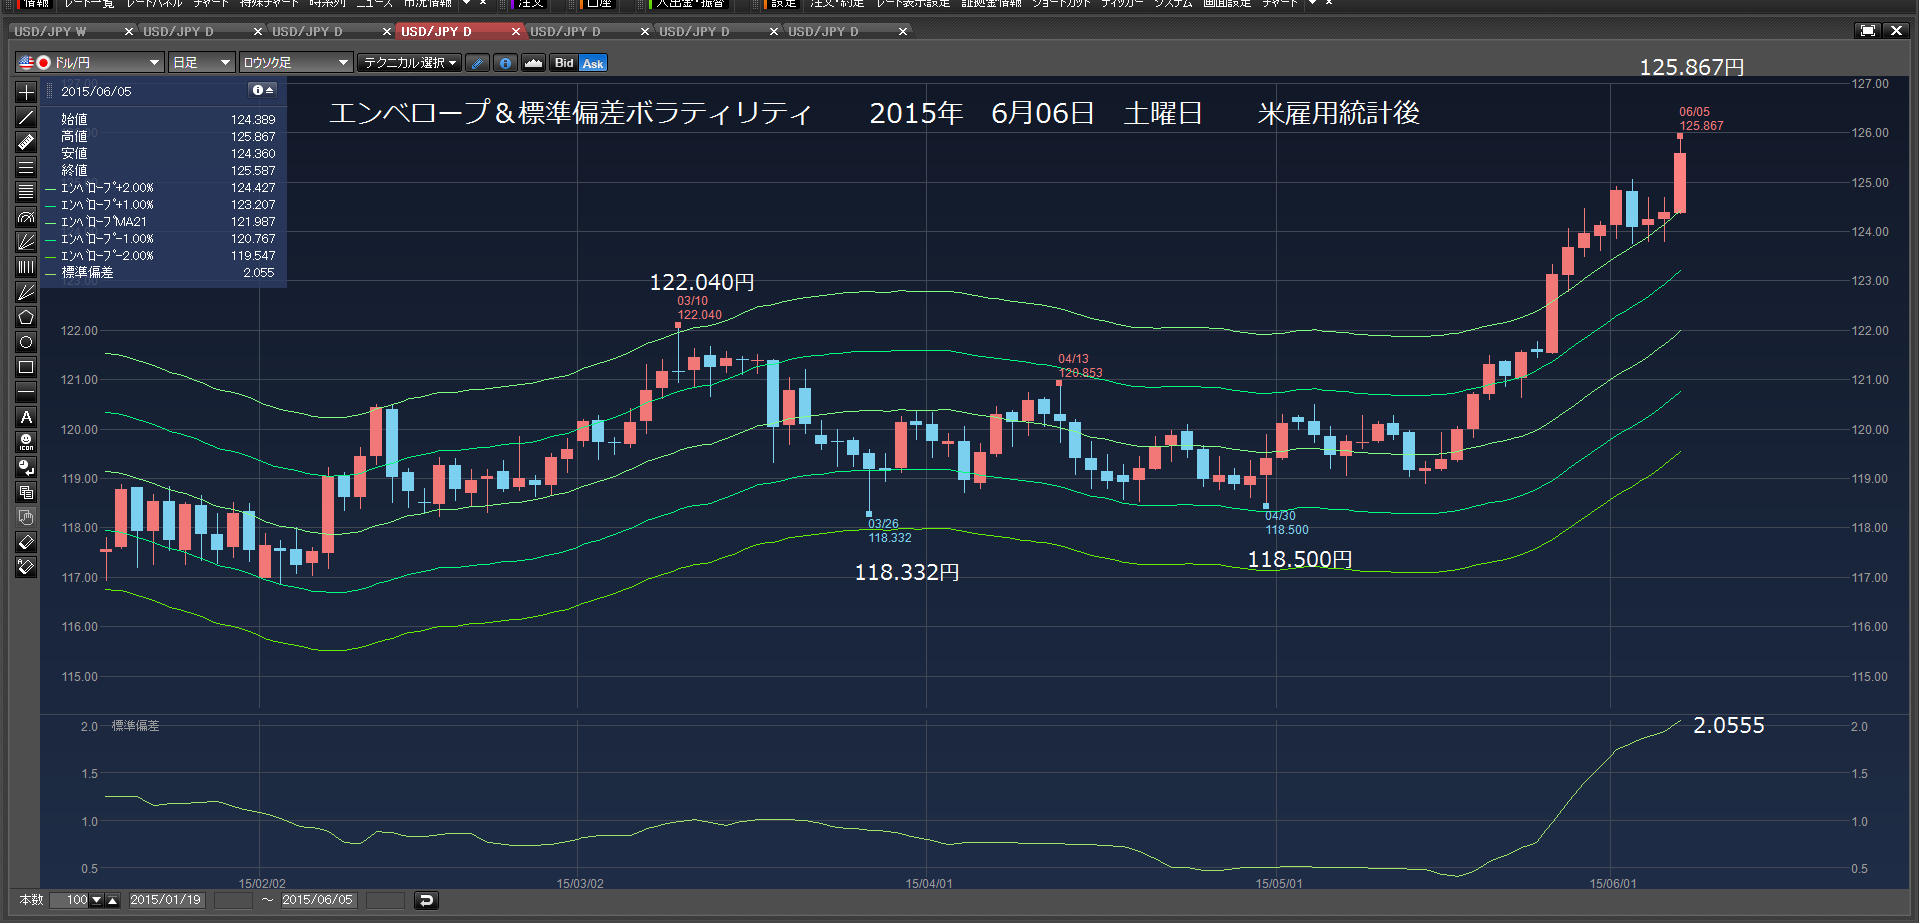Viewport: 1919px width, 923px height.
Task: Select the ruler measurement tool
Action: pos(26,142)
